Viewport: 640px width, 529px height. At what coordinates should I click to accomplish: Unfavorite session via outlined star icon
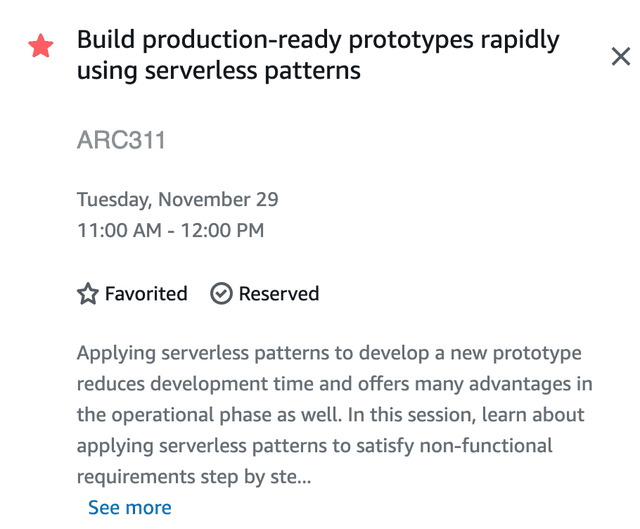88,293
